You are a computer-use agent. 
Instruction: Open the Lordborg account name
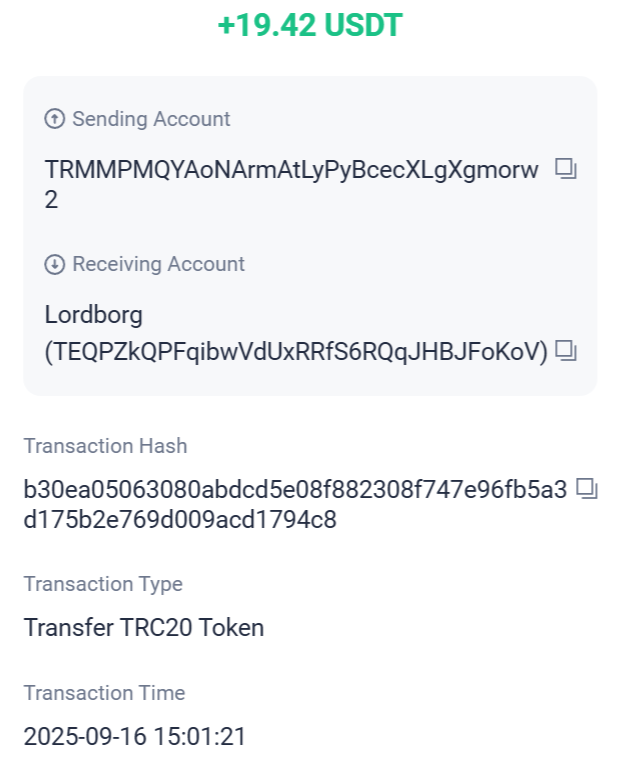[x=94, y=315]
